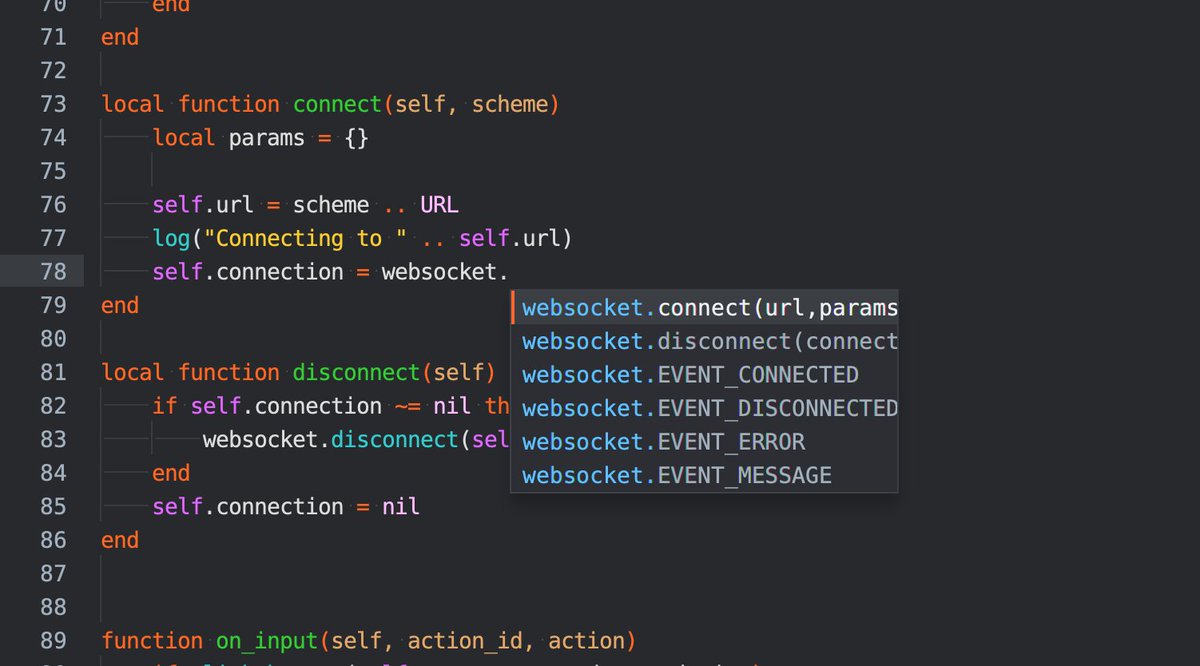The image size is (1200, 666).
Task: Choose websocket.disconnect(connect completion entry
Action: 704,341
